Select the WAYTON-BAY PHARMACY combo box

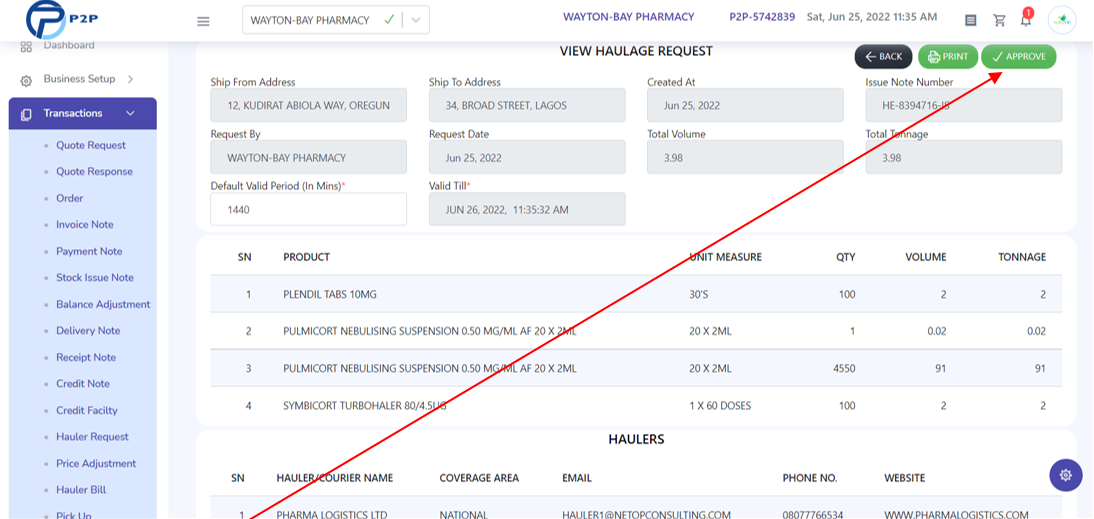click(336, 20)
